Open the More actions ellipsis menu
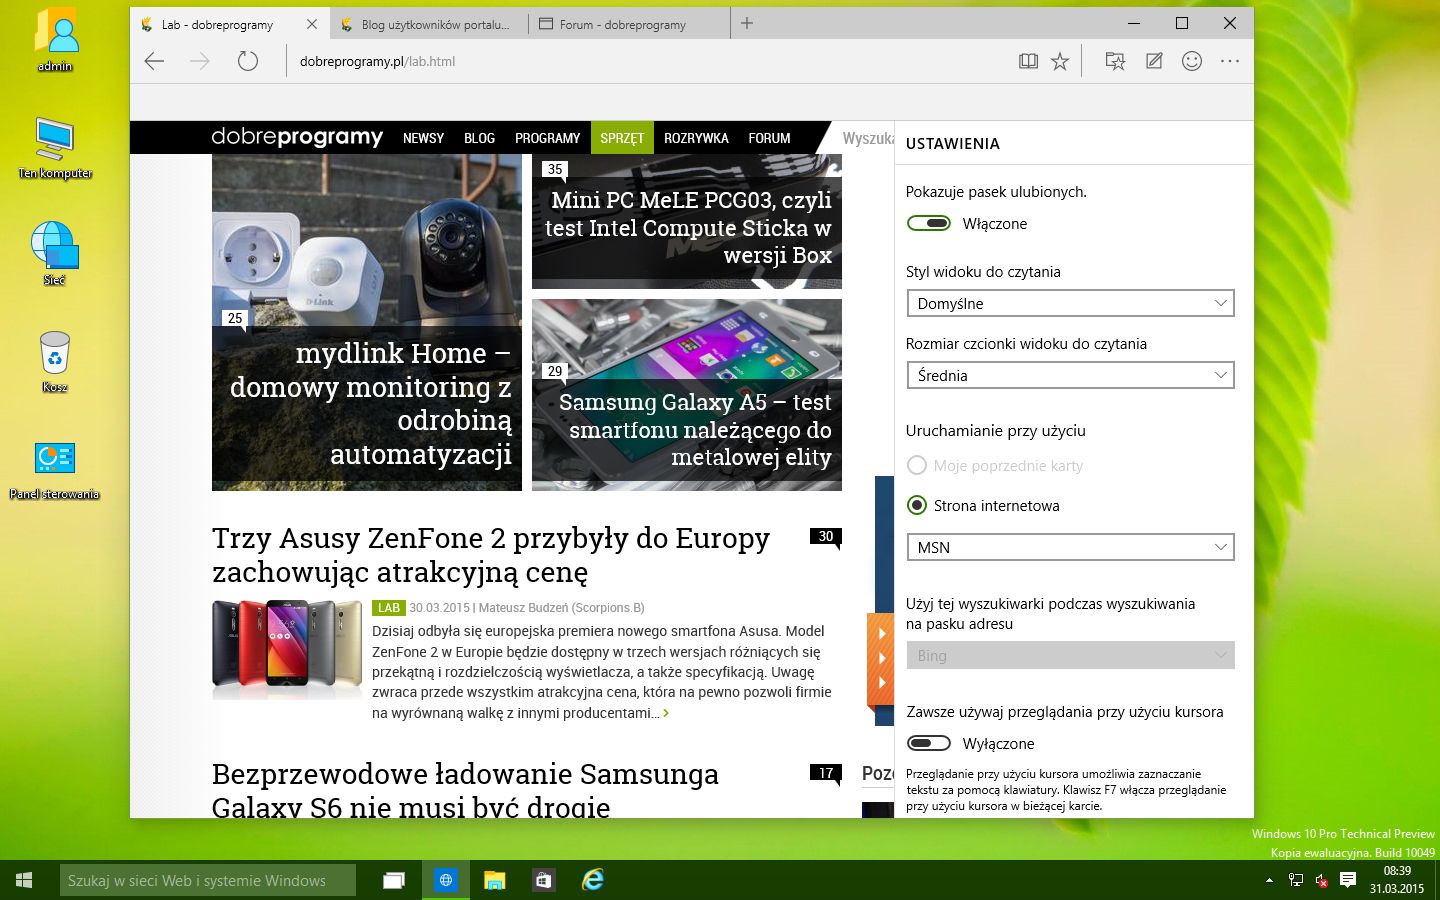Screen dimensions: 1440x900 1230,61
